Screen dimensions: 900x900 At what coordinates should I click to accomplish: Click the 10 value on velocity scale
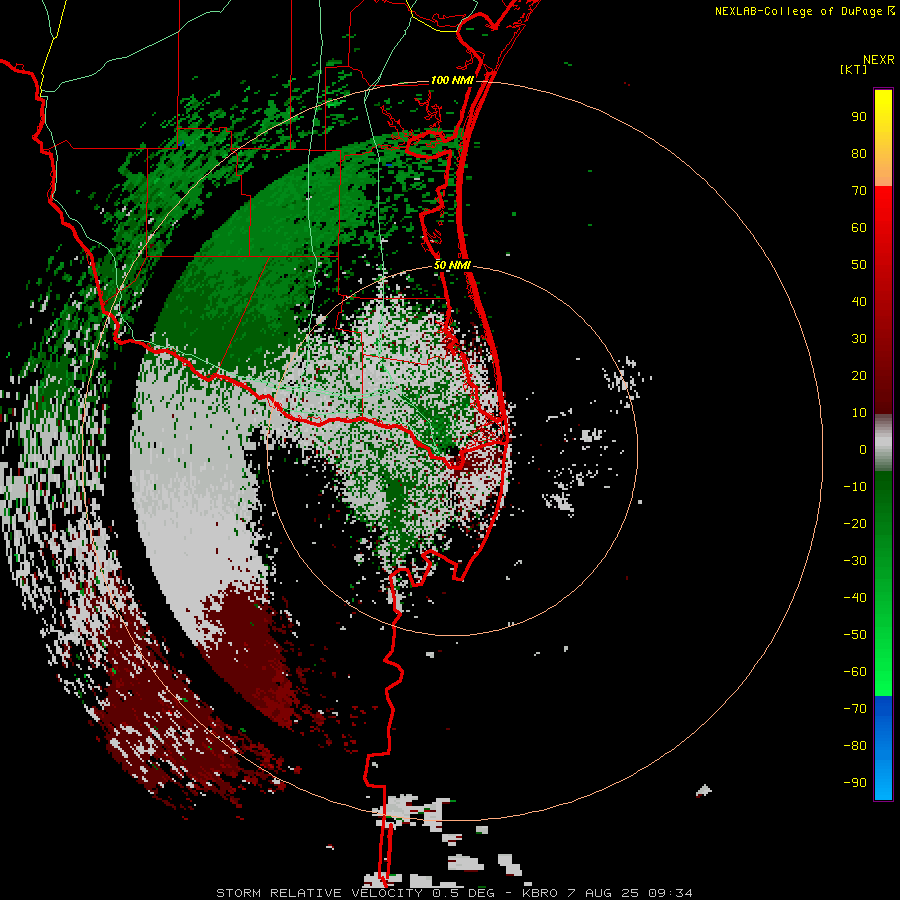(x=859, y=413)
